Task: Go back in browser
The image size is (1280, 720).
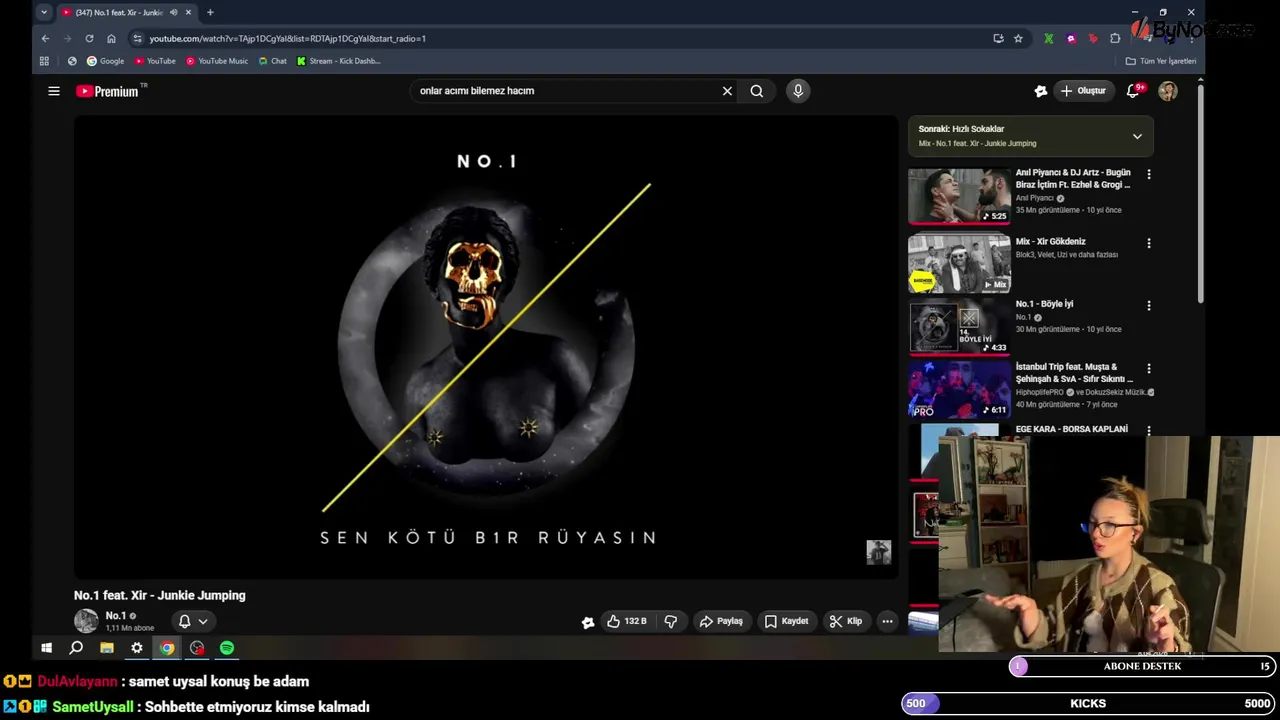Action: 45,38
